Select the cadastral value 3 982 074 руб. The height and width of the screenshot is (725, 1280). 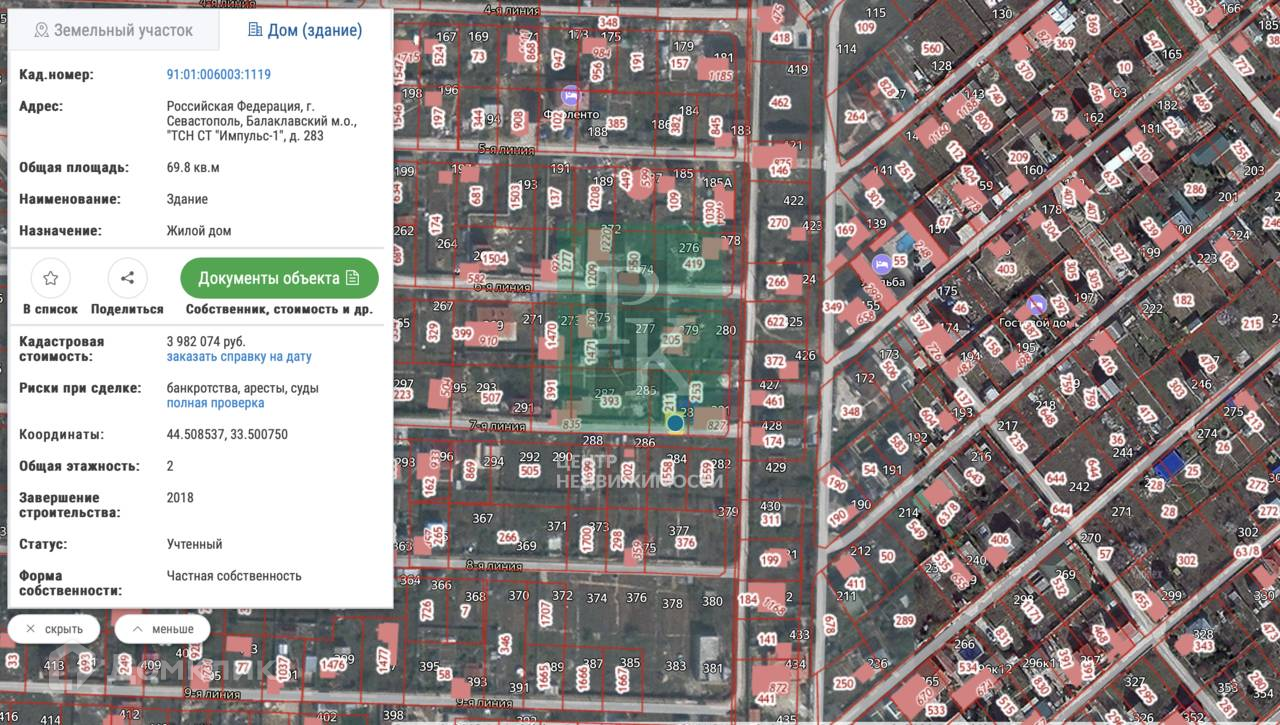pos(206,341)
